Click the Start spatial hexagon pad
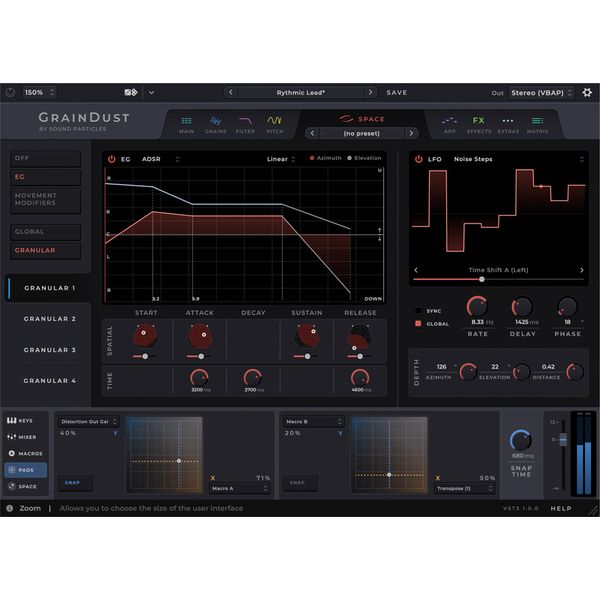The image size is (600, 600). click(145, 336)
